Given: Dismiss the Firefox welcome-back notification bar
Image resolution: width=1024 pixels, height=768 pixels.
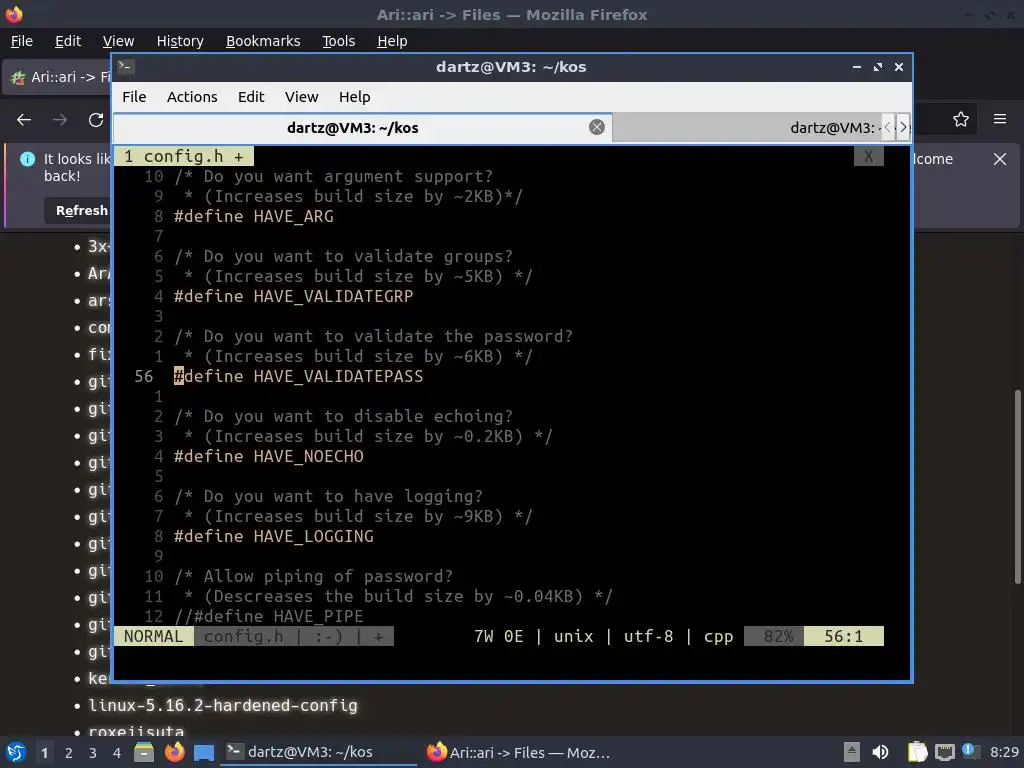Looking at the screenshot, I should [x=999, y=159].
